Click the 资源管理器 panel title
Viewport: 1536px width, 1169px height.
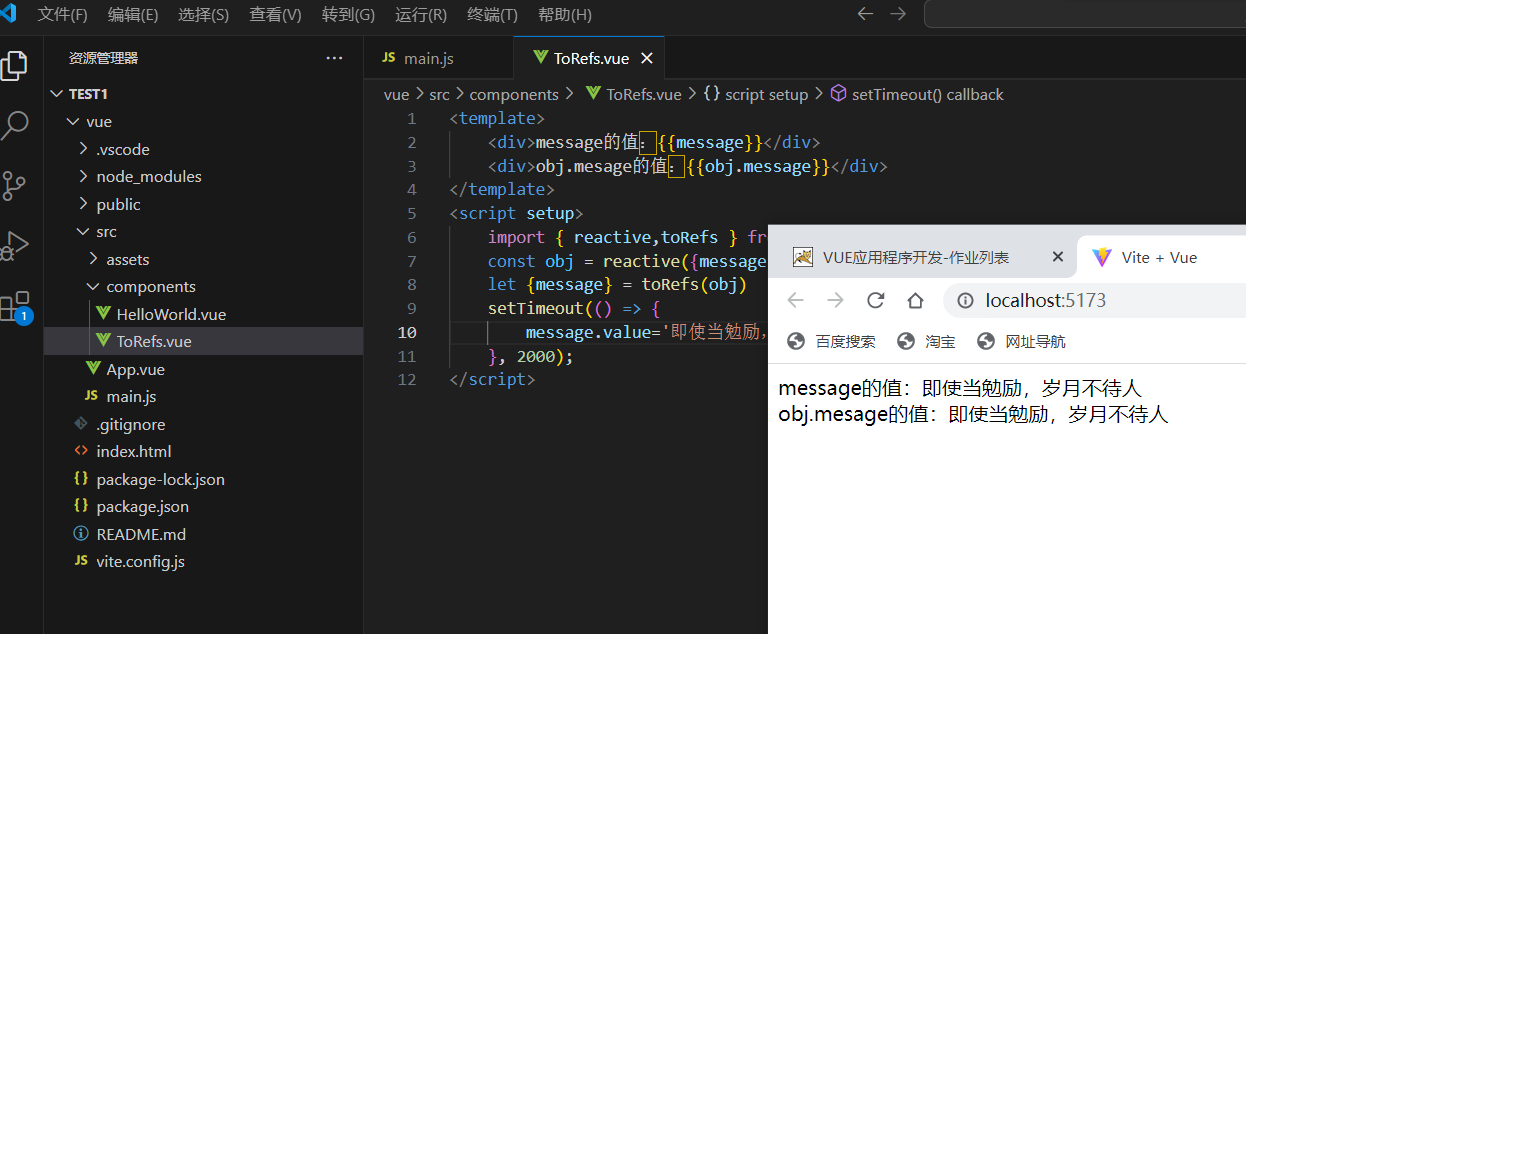(x=103, y=58)
